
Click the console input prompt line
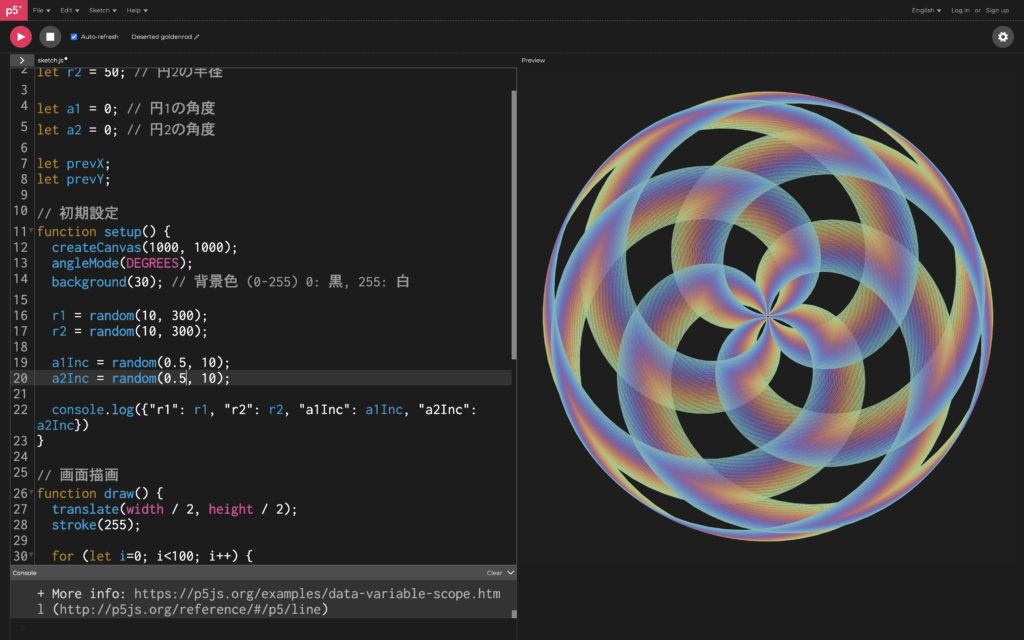tap(263, 628)
